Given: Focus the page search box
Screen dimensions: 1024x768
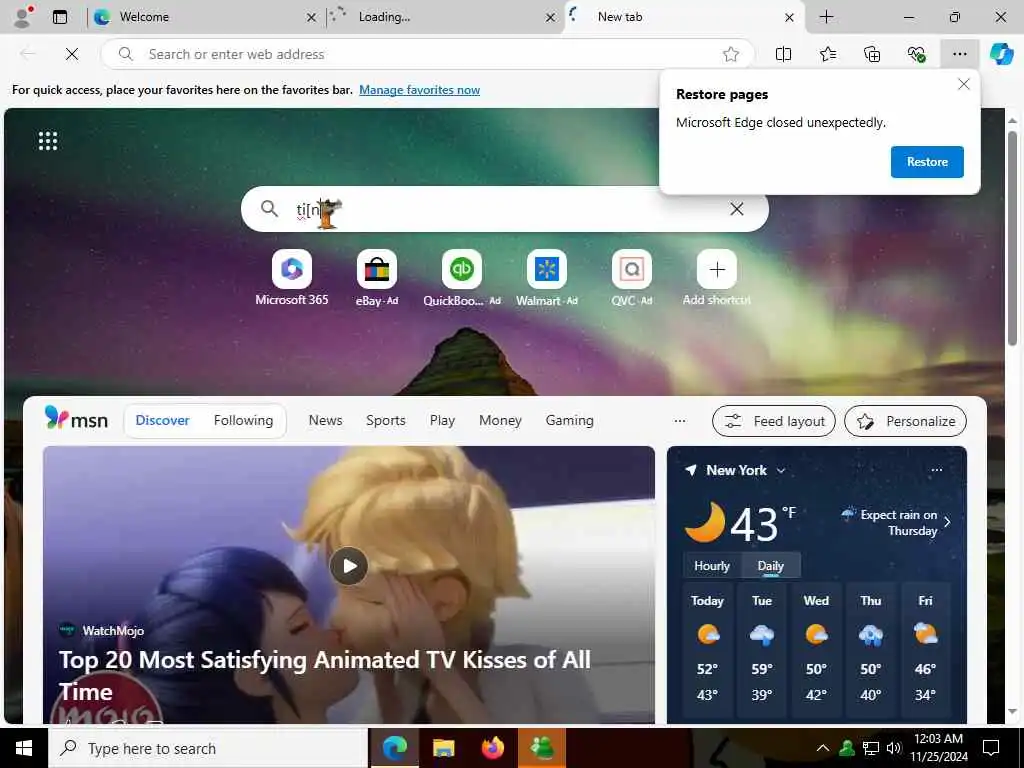Looking at the screenshot, I should (504, 209).
